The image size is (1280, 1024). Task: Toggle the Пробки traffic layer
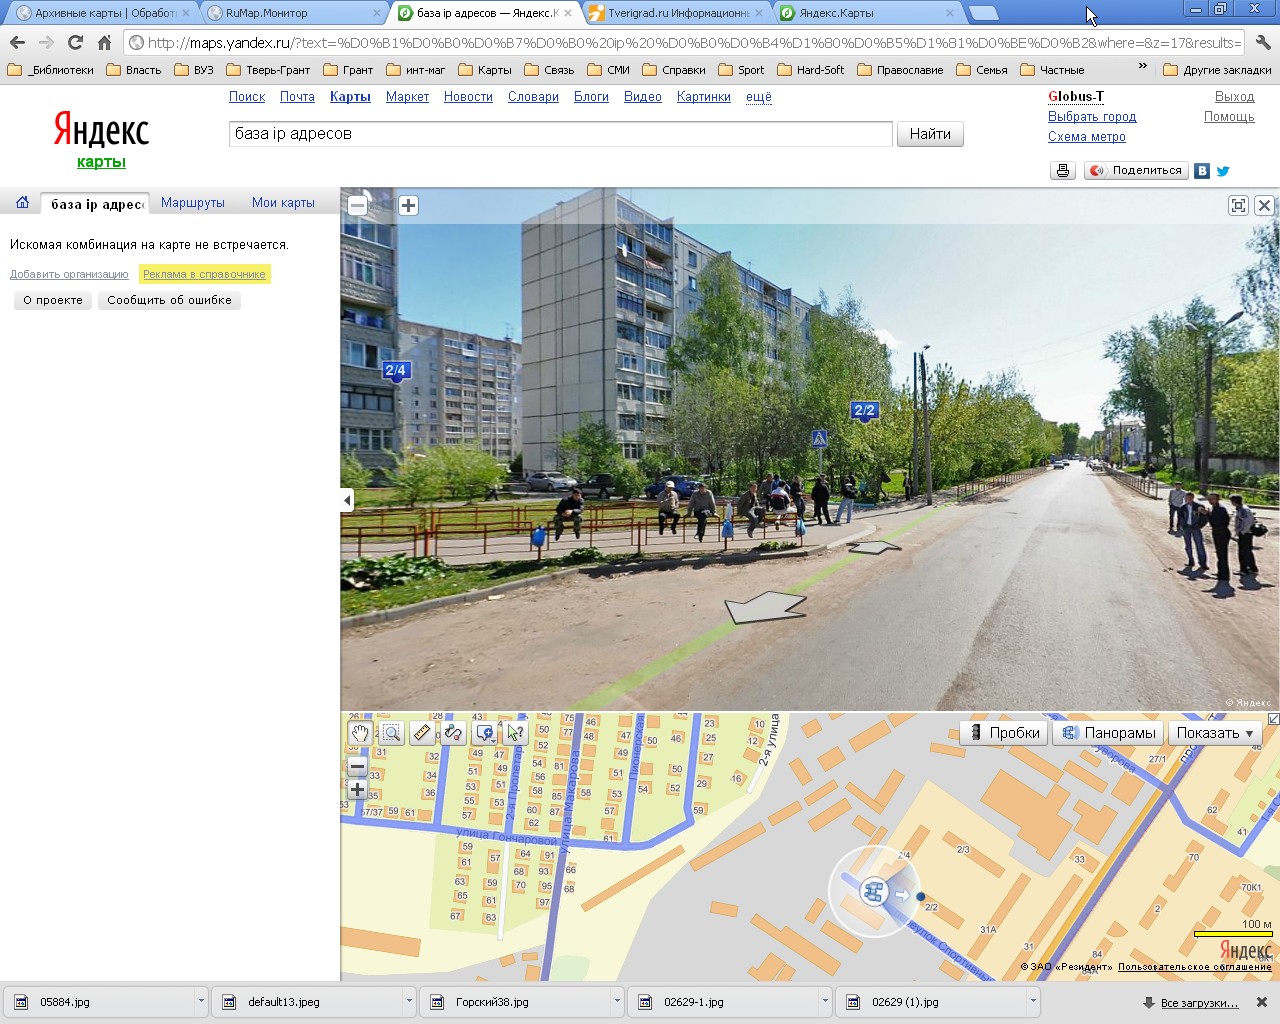click(1003, 733)
